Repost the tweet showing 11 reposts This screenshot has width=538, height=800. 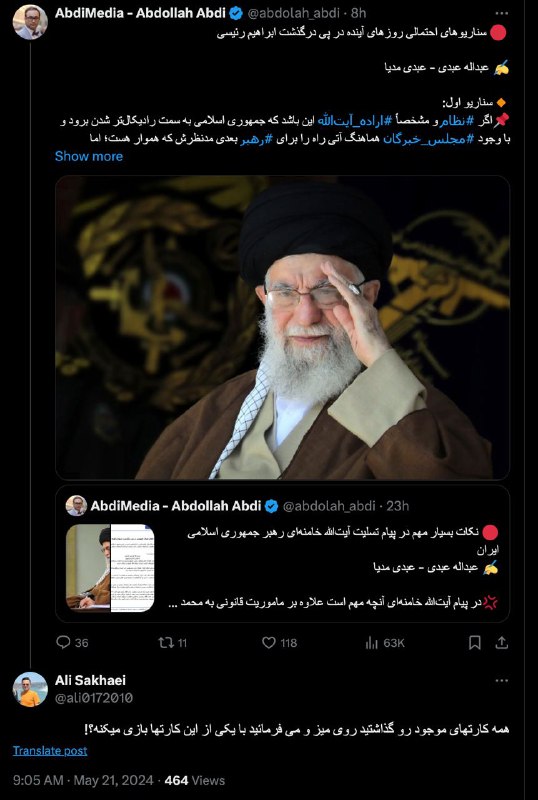click(166, 643)
